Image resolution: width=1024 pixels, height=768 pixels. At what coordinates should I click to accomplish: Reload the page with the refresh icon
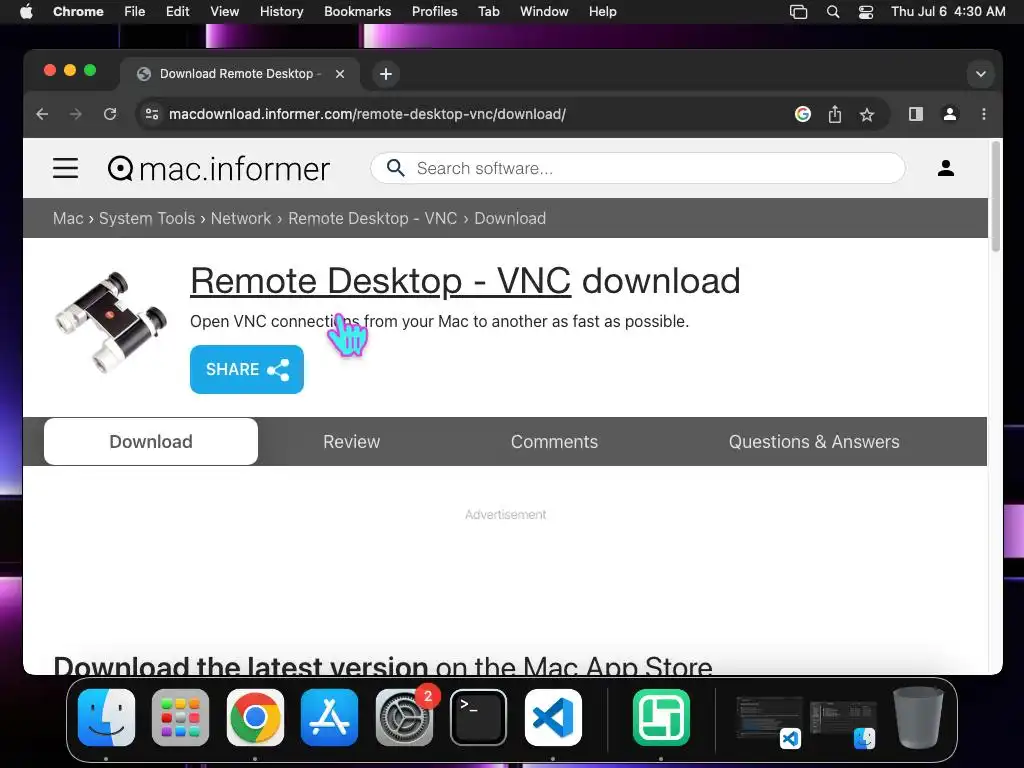click(110, 114)
